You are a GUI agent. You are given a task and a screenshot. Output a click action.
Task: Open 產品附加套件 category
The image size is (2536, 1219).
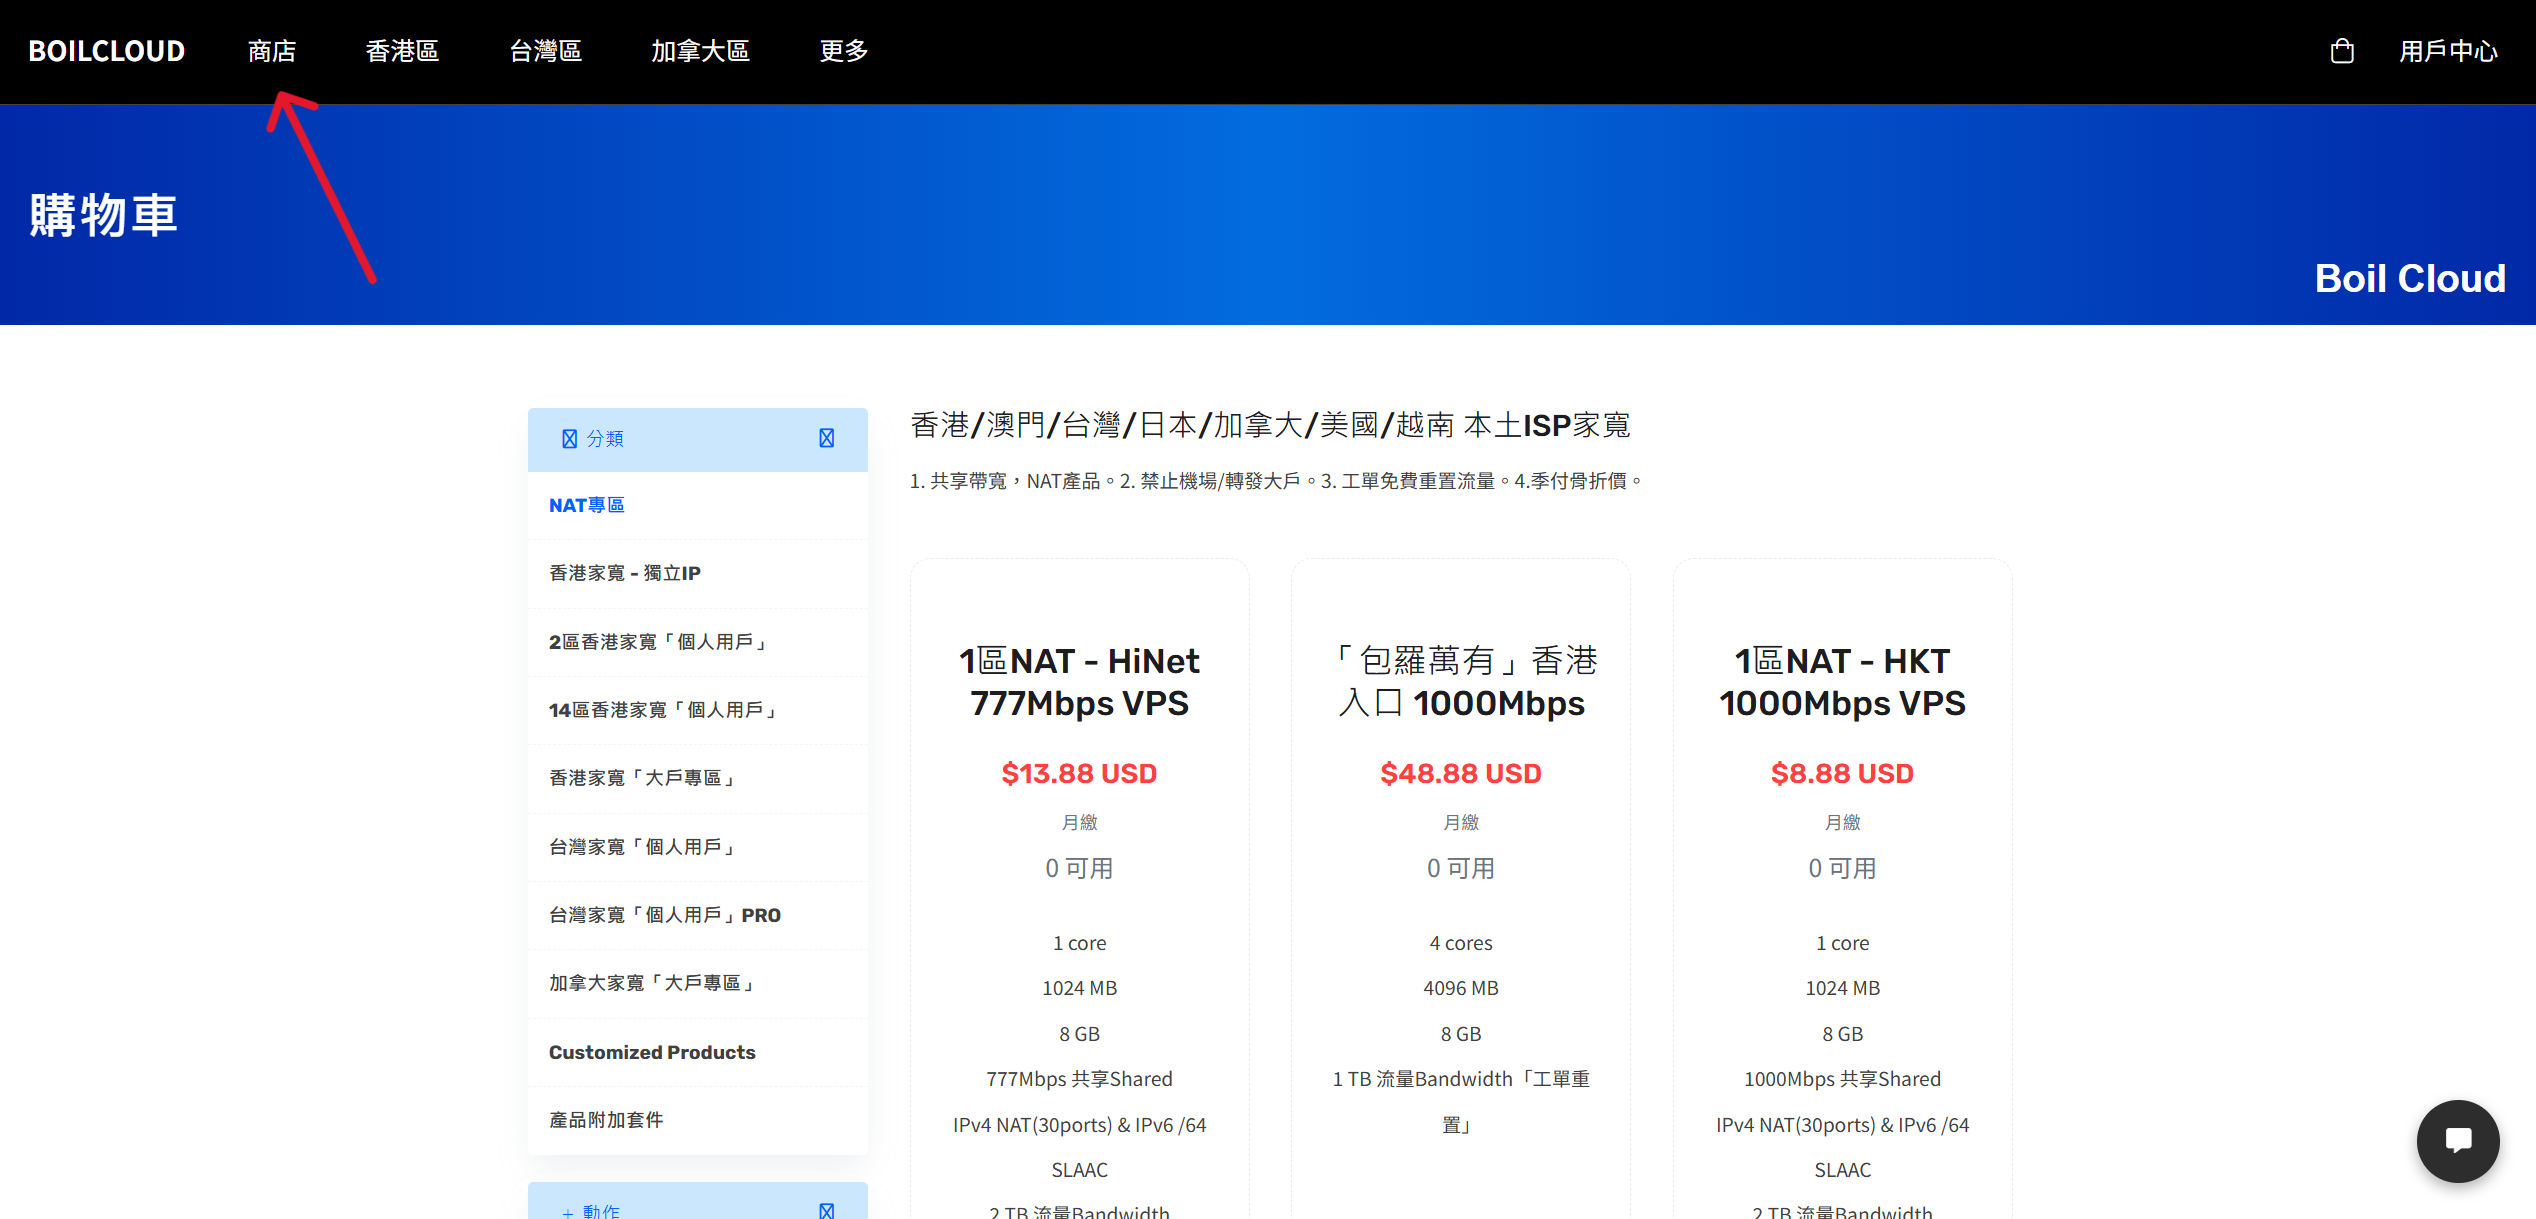click(x=698, y=1120)
